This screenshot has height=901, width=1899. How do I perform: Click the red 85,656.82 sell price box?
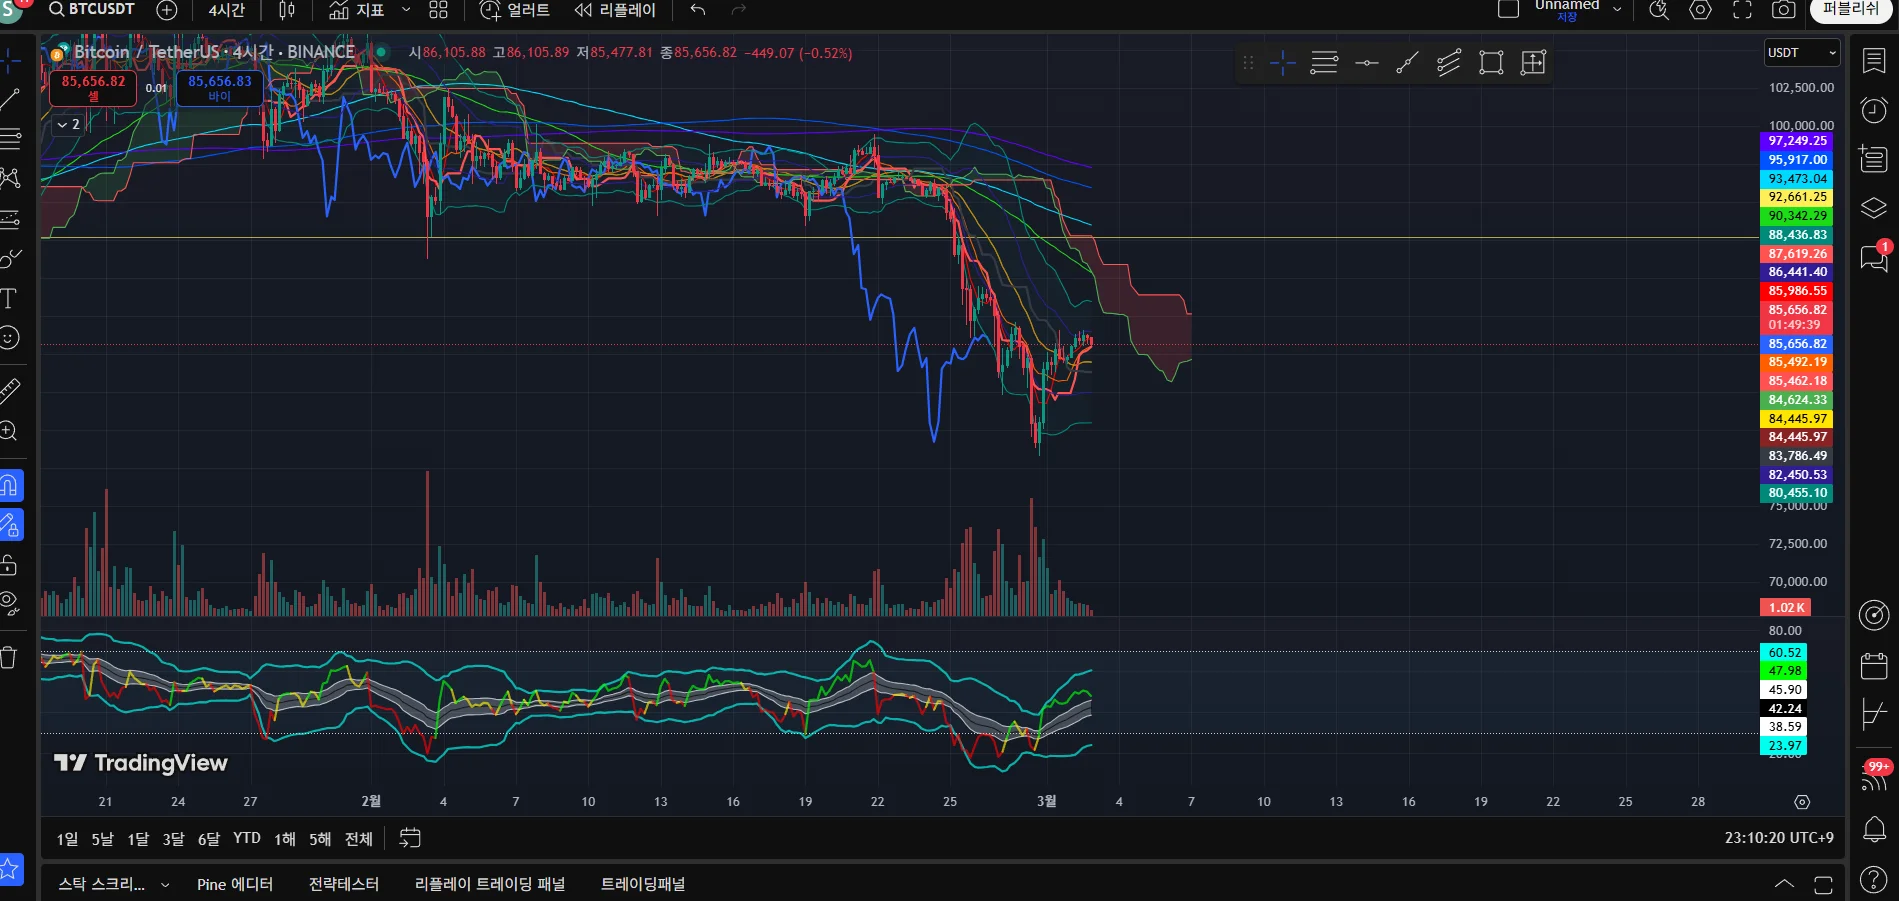coord(93,88)
